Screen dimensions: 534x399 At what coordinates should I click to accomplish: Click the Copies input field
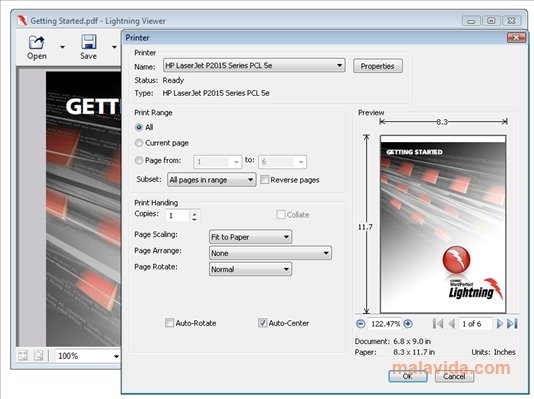tap(178, 216)
